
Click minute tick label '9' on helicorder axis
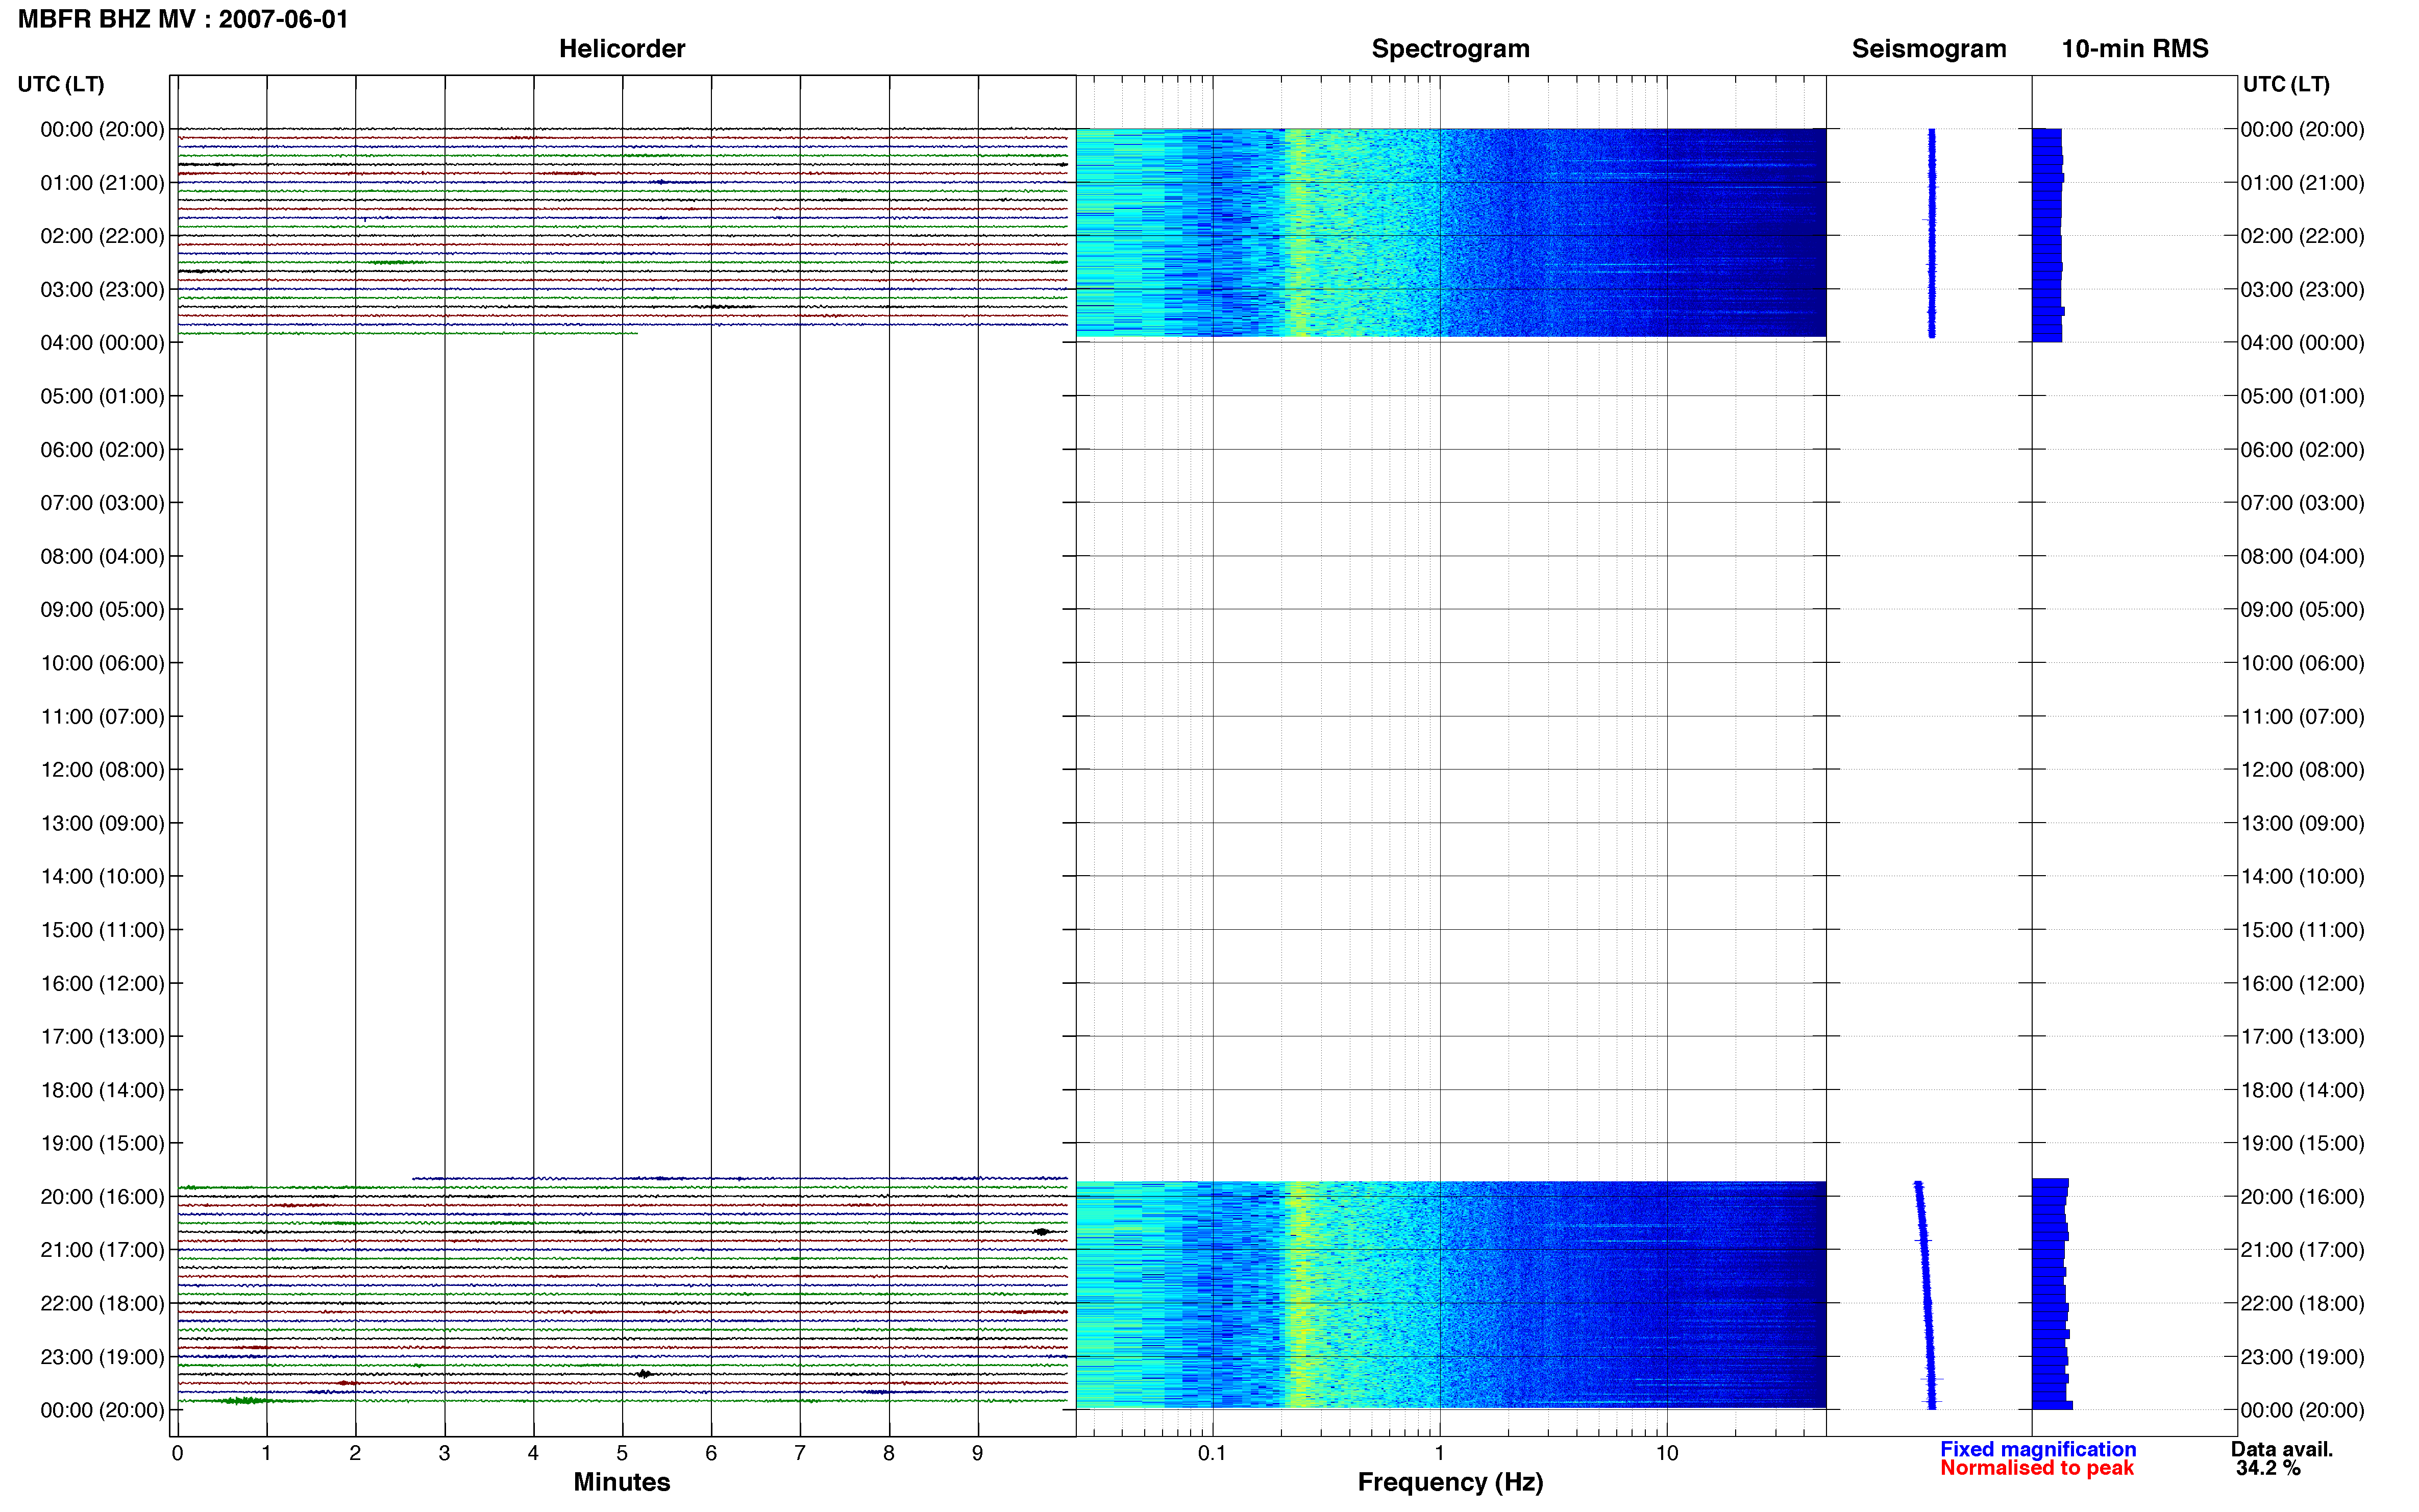tap(977, 1453)
